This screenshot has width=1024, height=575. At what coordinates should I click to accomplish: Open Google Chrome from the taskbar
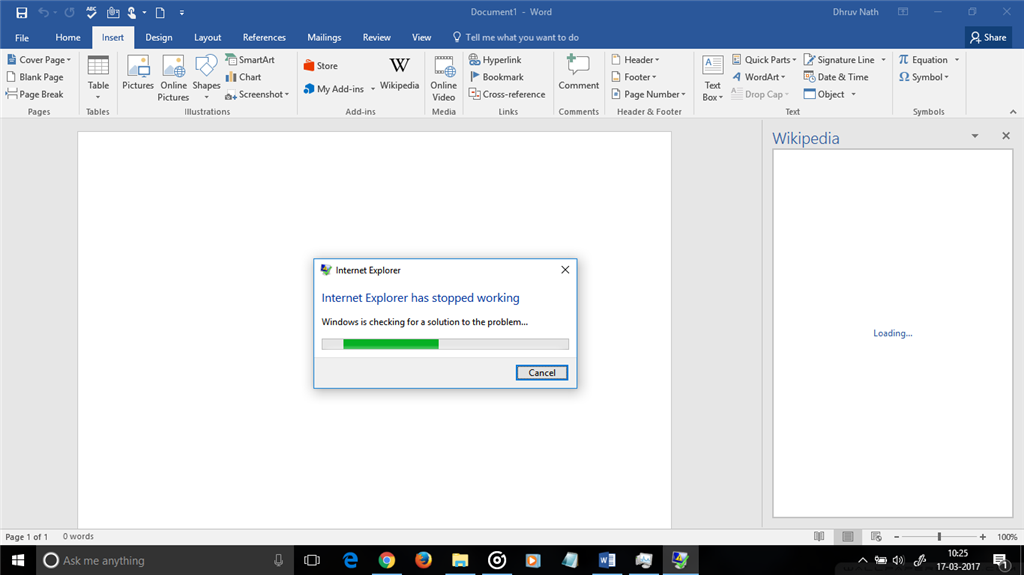tap(387, 560)
